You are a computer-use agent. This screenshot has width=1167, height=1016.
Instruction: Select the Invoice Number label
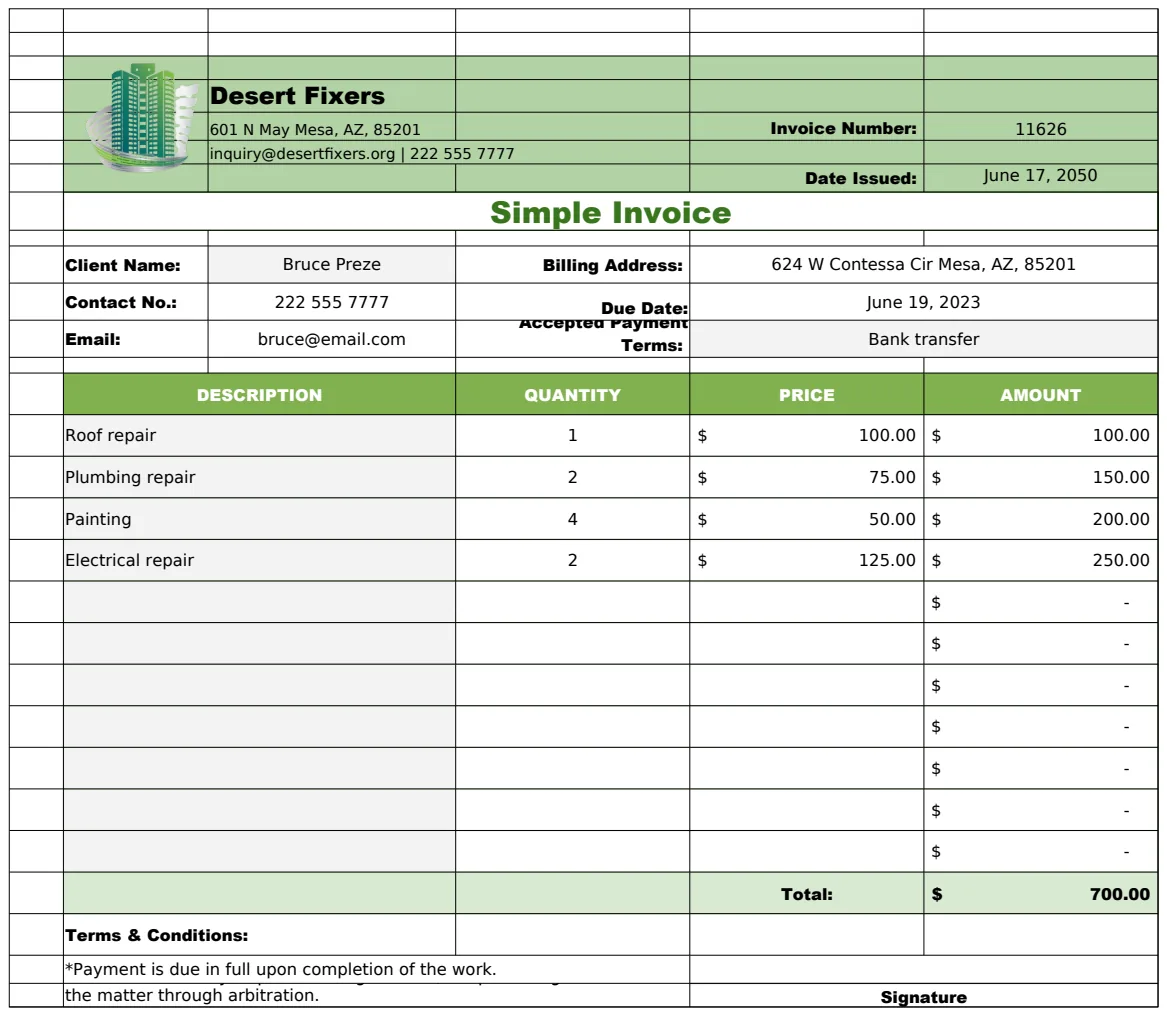pyautogui.click(x=843, y=129)
